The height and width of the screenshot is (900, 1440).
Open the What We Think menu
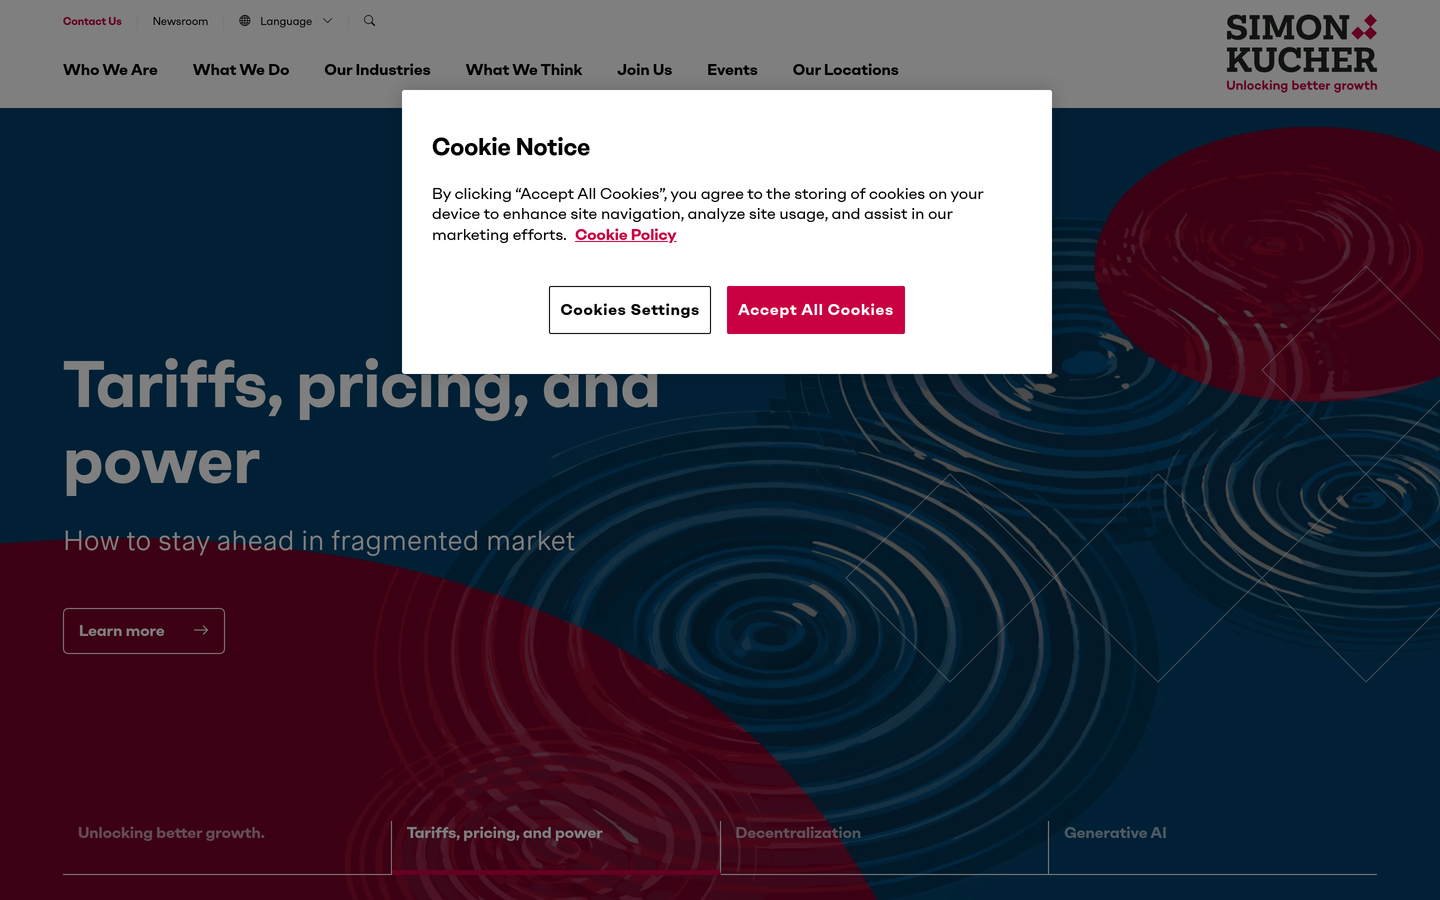coord(524,70)
